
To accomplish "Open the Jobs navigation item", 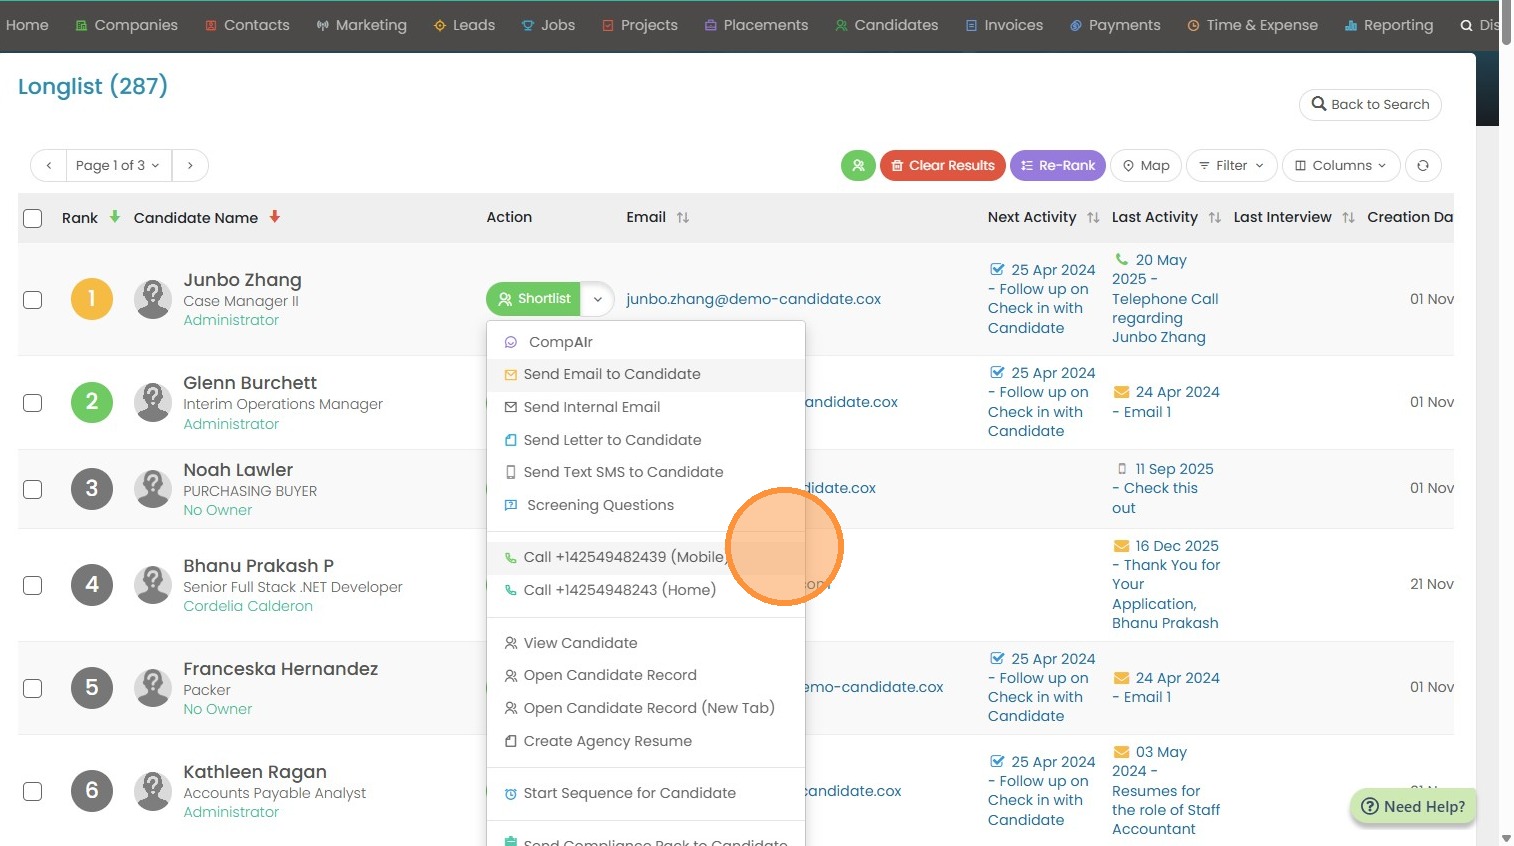I will tap(548, 25).
